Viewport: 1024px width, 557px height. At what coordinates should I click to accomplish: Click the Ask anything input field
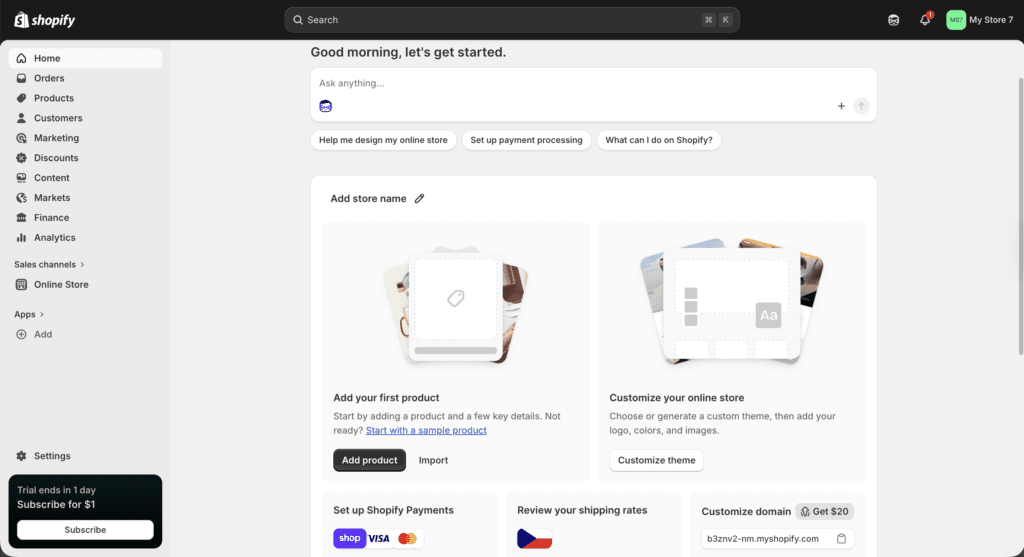[593, 84]
